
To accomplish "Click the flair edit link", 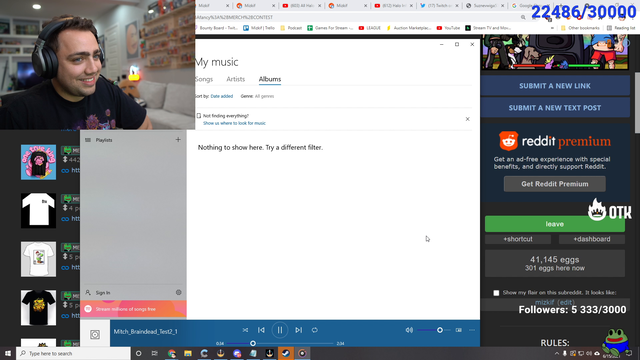I will (x=566, y=302).
